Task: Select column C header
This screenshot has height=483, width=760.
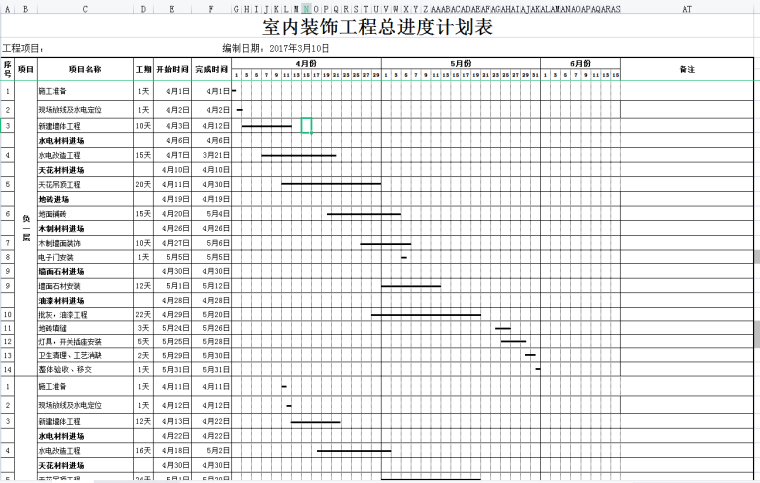Action: click(x=85, y=9)
